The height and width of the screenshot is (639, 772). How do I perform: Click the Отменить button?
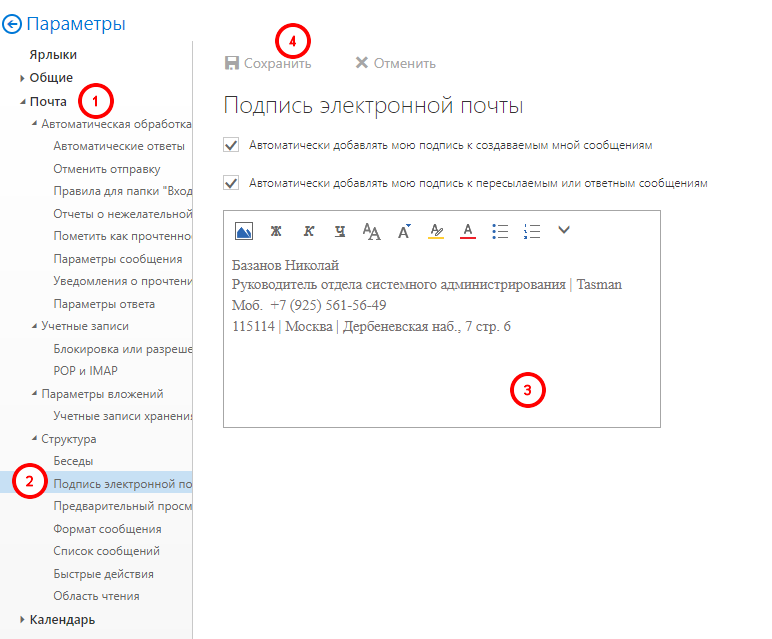[396, 63]
